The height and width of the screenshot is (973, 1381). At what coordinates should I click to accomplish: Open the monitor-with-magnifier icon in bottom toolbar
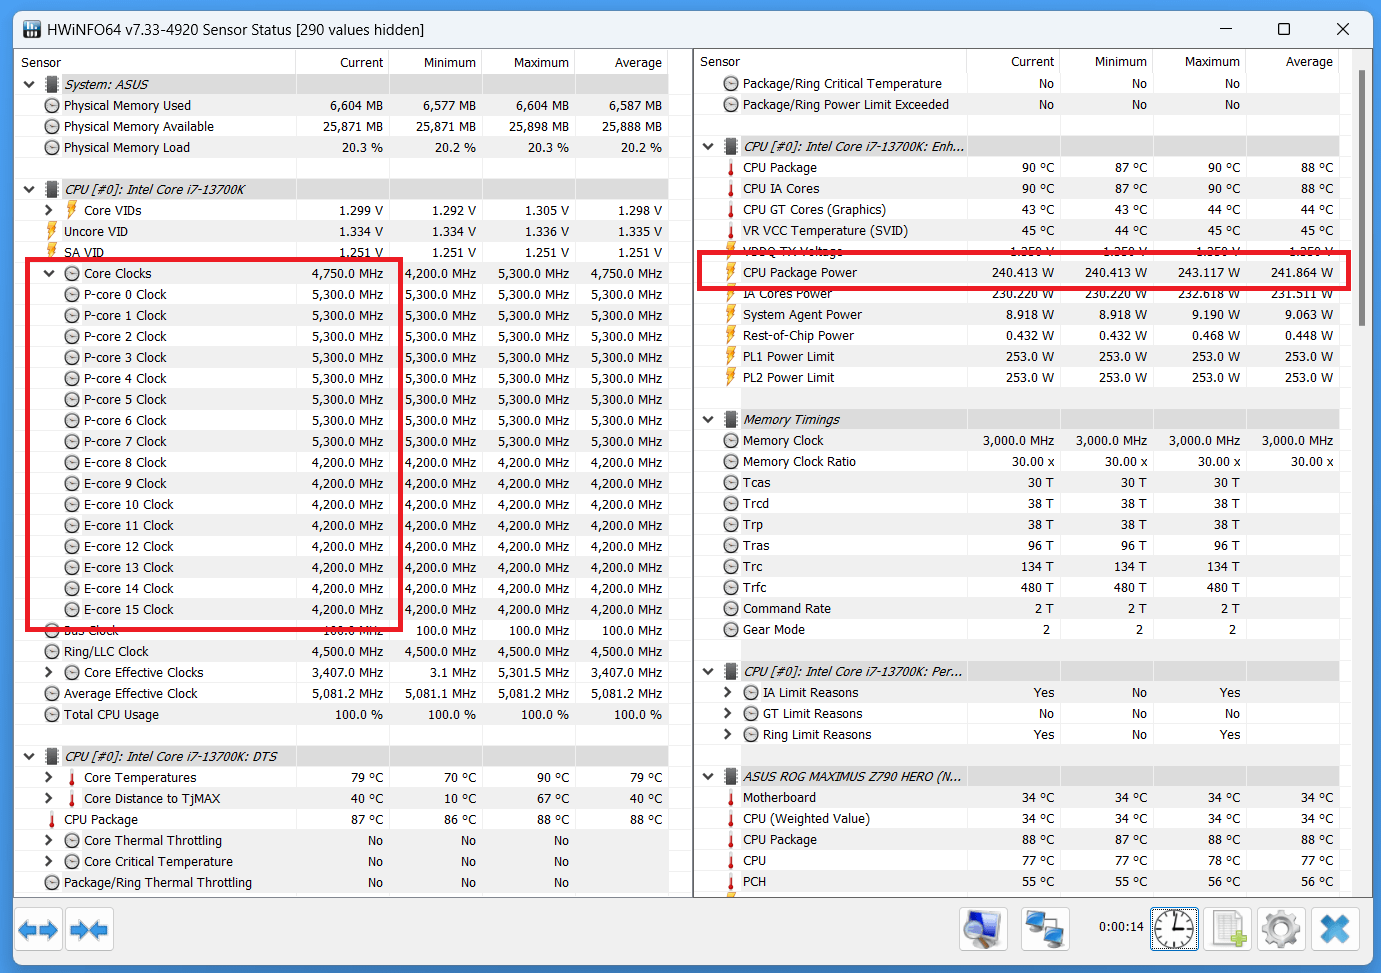pyautogui.click(x=983, y=929)
